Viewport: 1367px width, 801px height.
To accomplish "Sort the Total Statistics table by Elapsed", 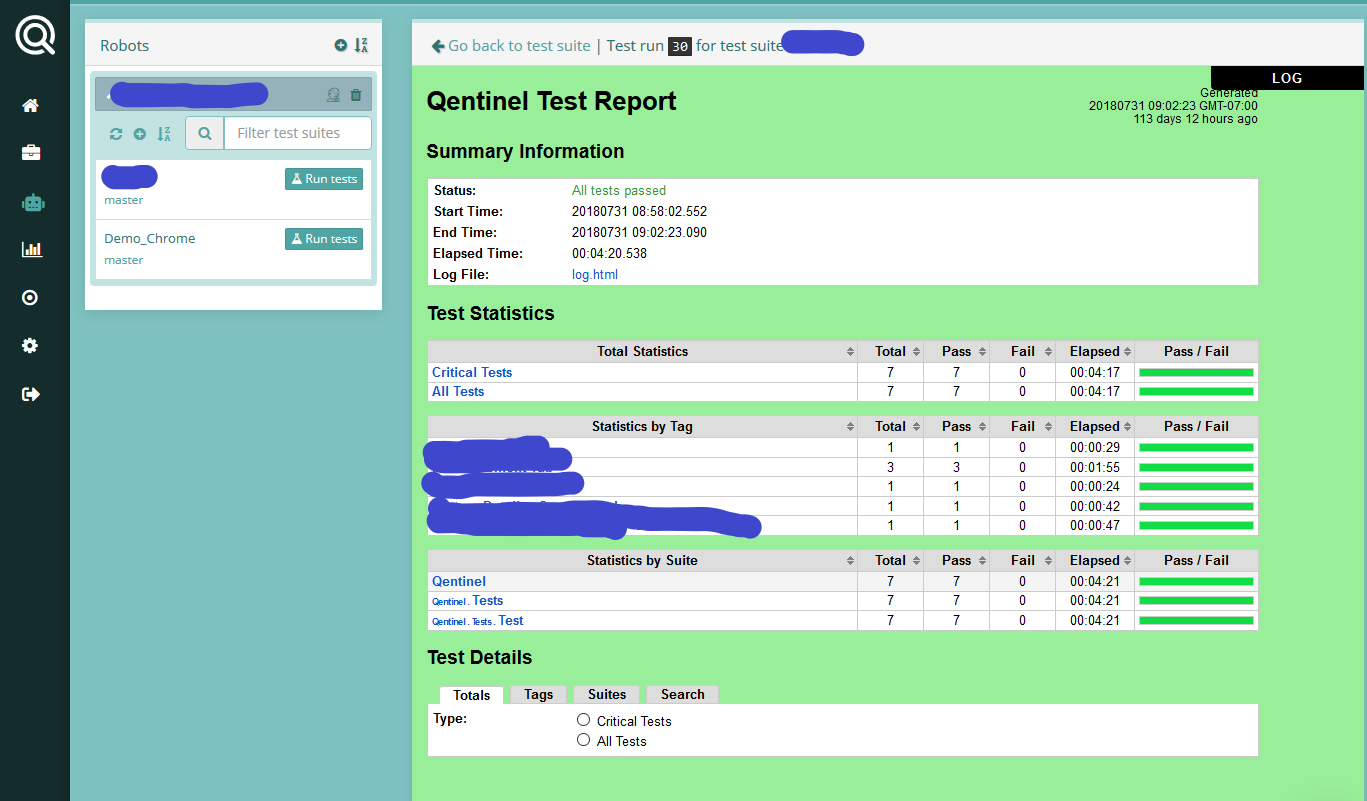I will 1095,351.
